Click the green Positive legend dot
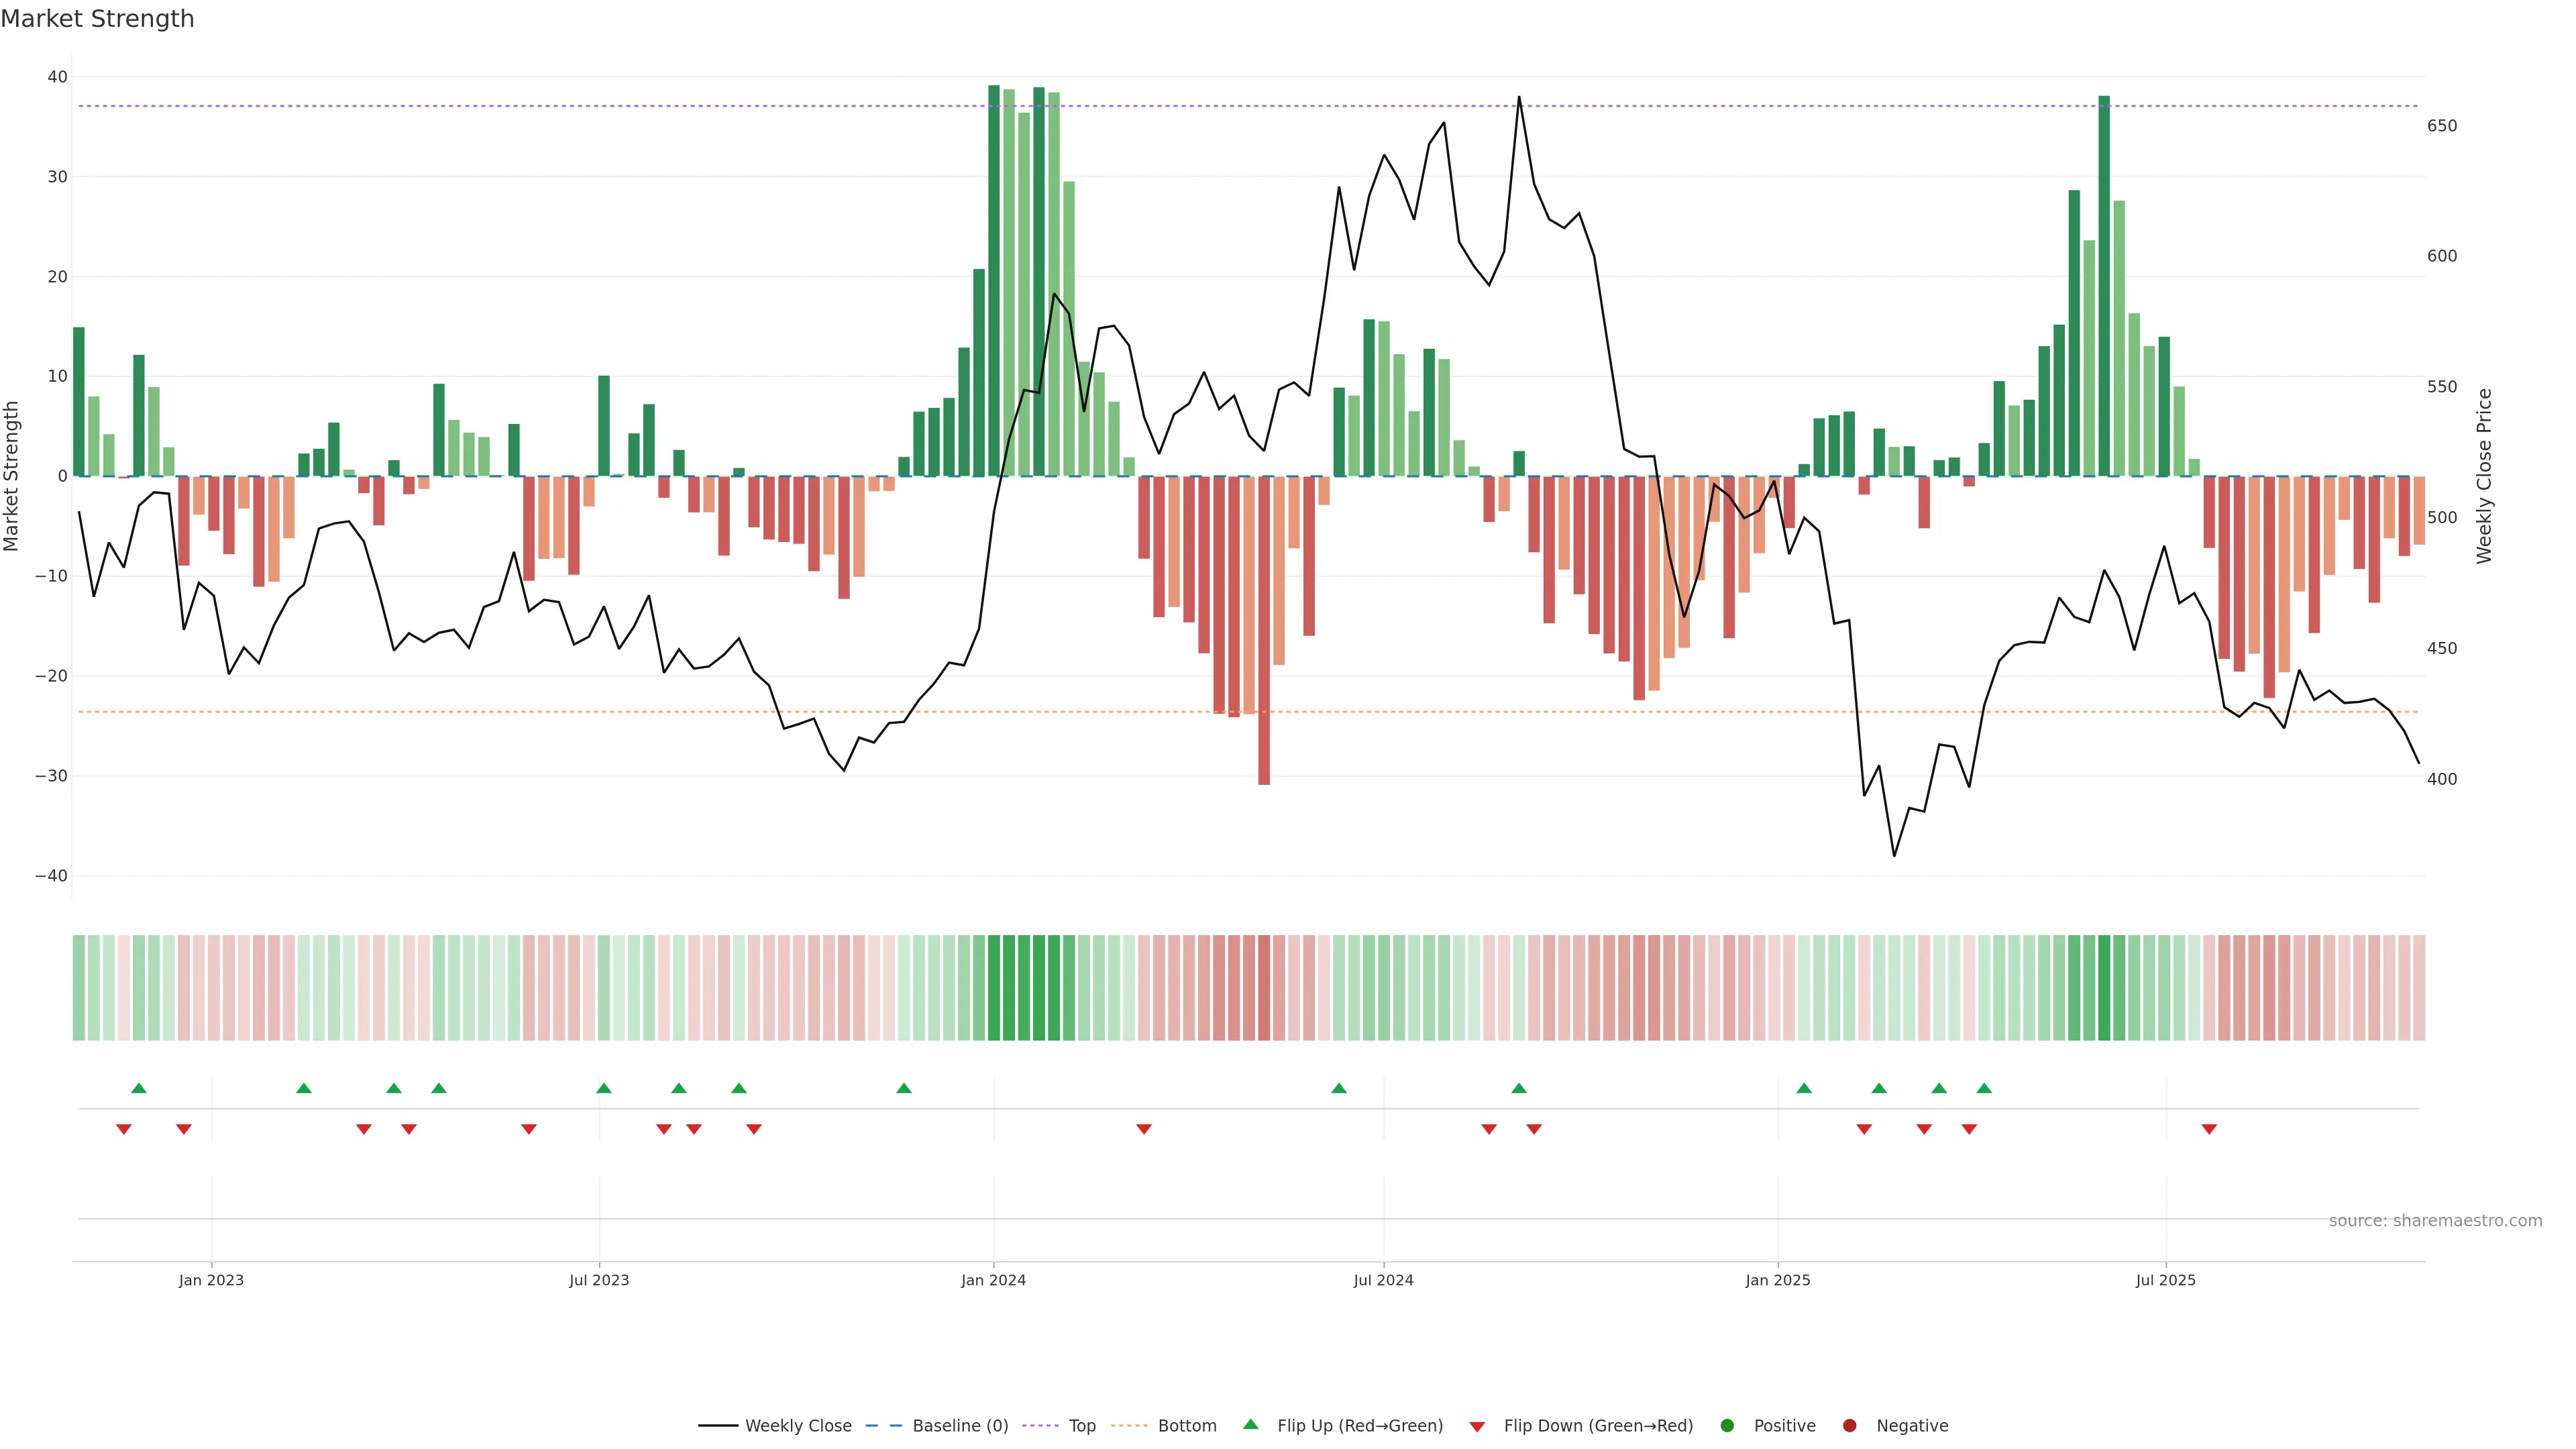The height and width of the screenshot is (1449, 2576). [x=1727, y=1425]
